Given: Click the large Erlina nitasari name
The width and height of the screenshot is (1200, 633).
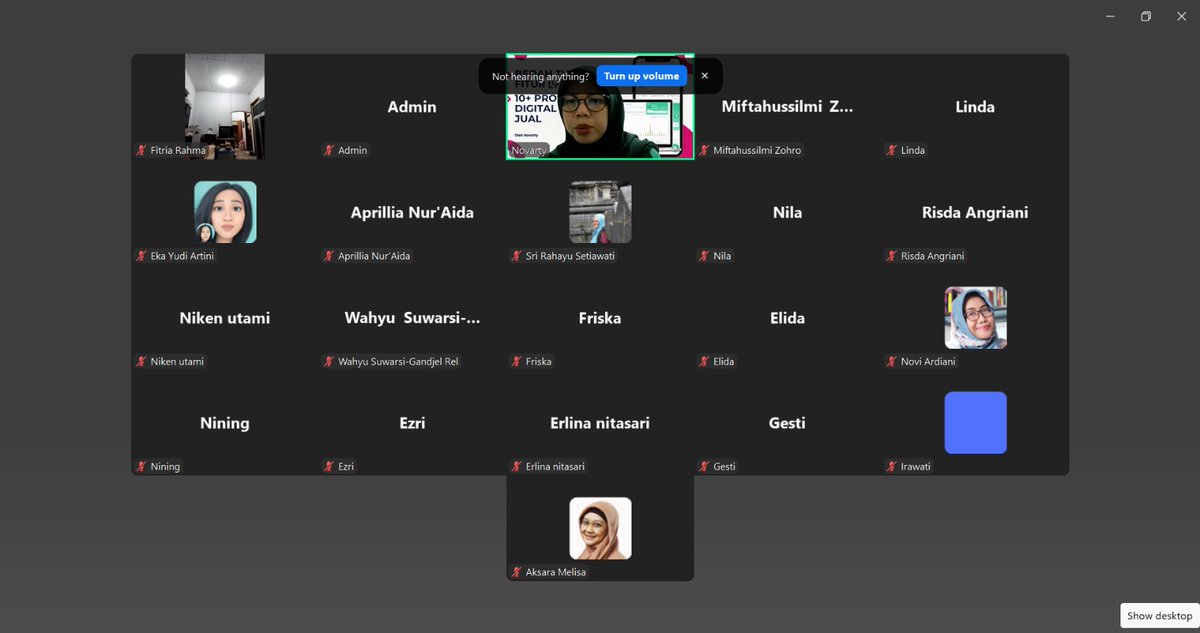Looking at the screenshot, I should (600, 423).
